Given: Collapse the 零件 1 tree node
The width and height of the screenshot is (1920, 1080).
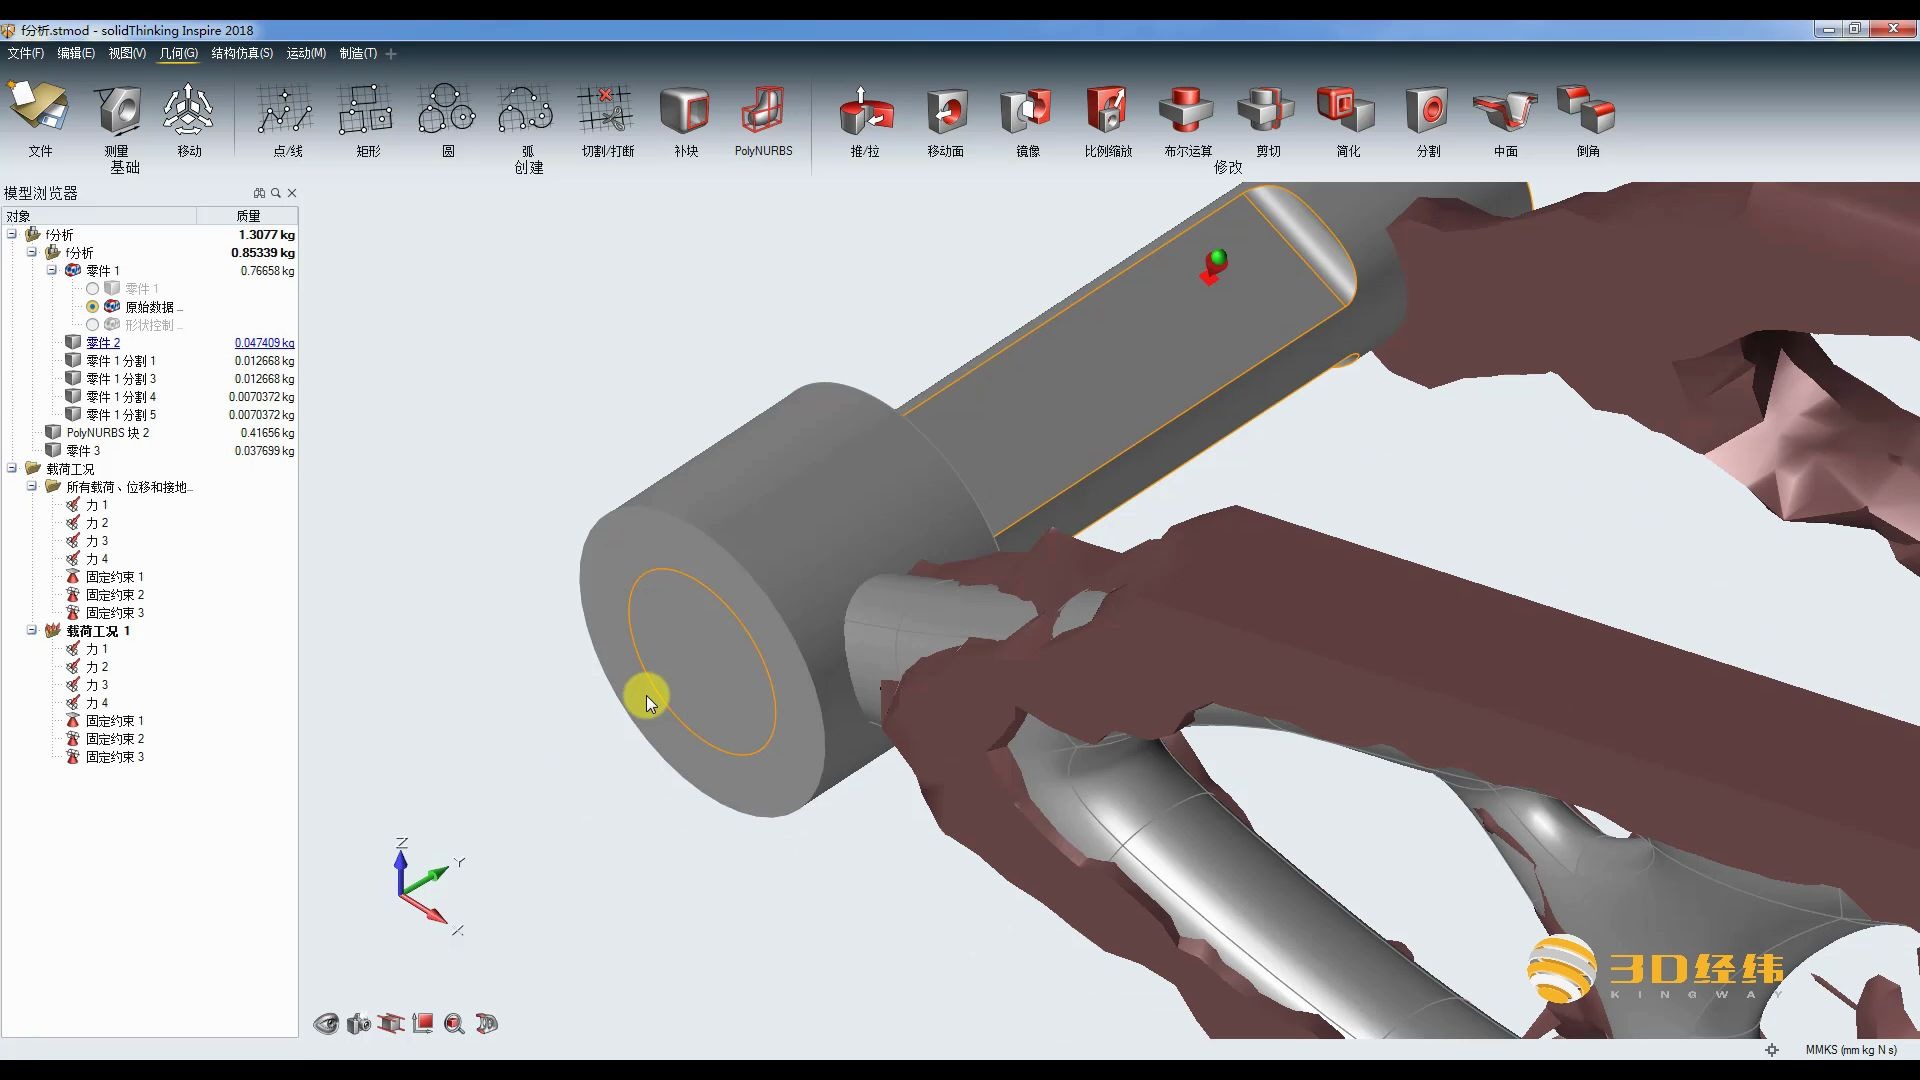Looking at the screenshot, I should pyautogui.click(x=52, y=270).
